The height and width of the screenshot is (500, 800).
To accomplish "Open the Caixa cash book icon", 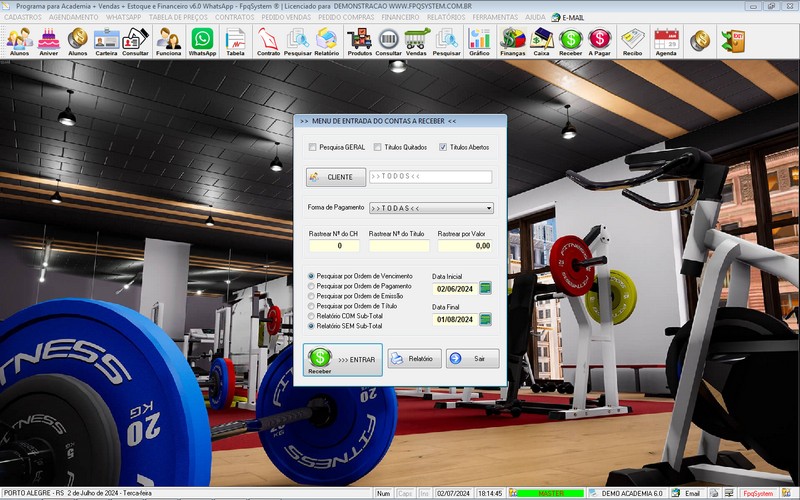I will click(x=541, y=42).
